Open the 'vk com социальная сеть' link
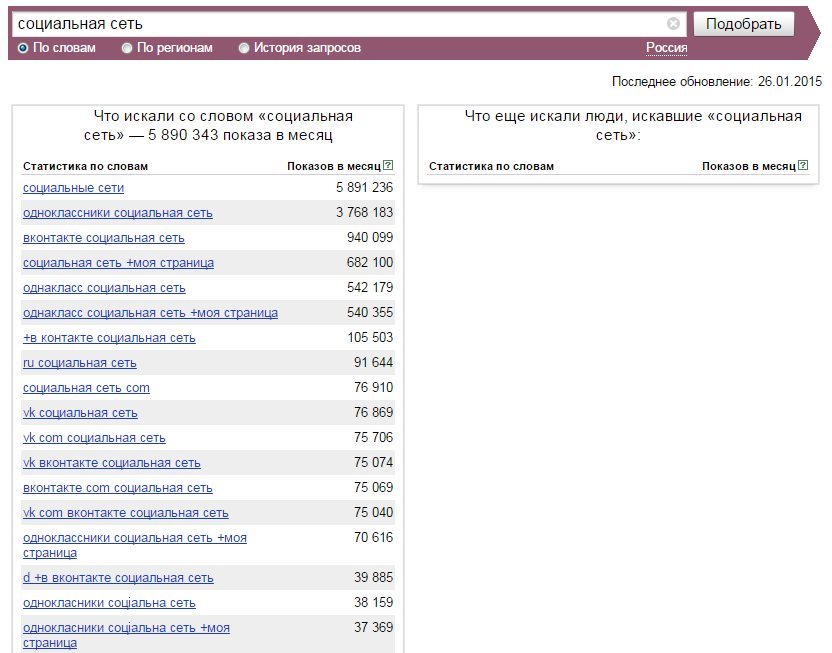The image size is (832, 653). (94, 438)
